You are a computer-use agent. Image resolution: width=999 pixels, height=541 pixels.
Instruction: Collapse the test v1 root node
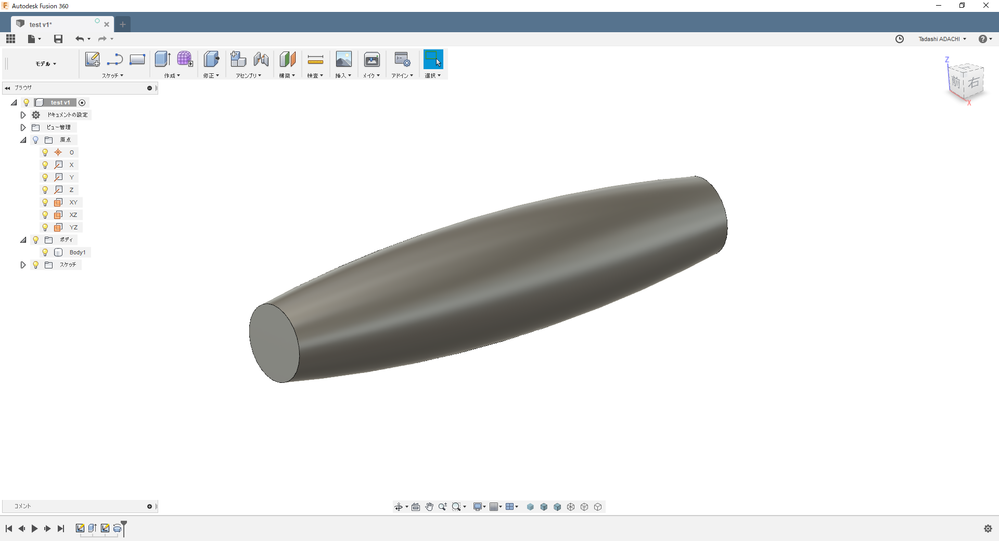click(13, 102)
